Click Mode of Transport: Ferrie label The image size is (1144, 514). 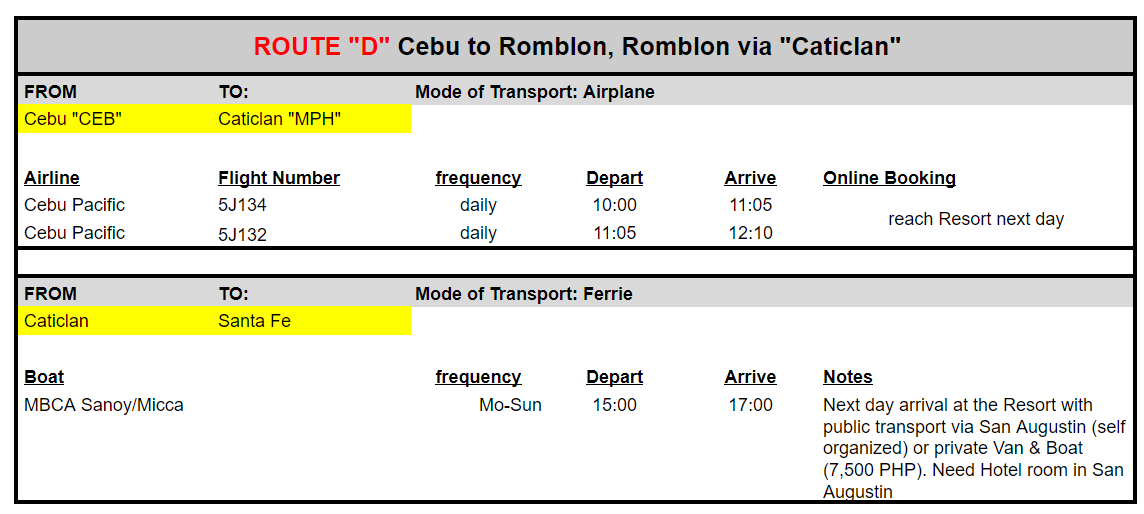coord(524,294)
